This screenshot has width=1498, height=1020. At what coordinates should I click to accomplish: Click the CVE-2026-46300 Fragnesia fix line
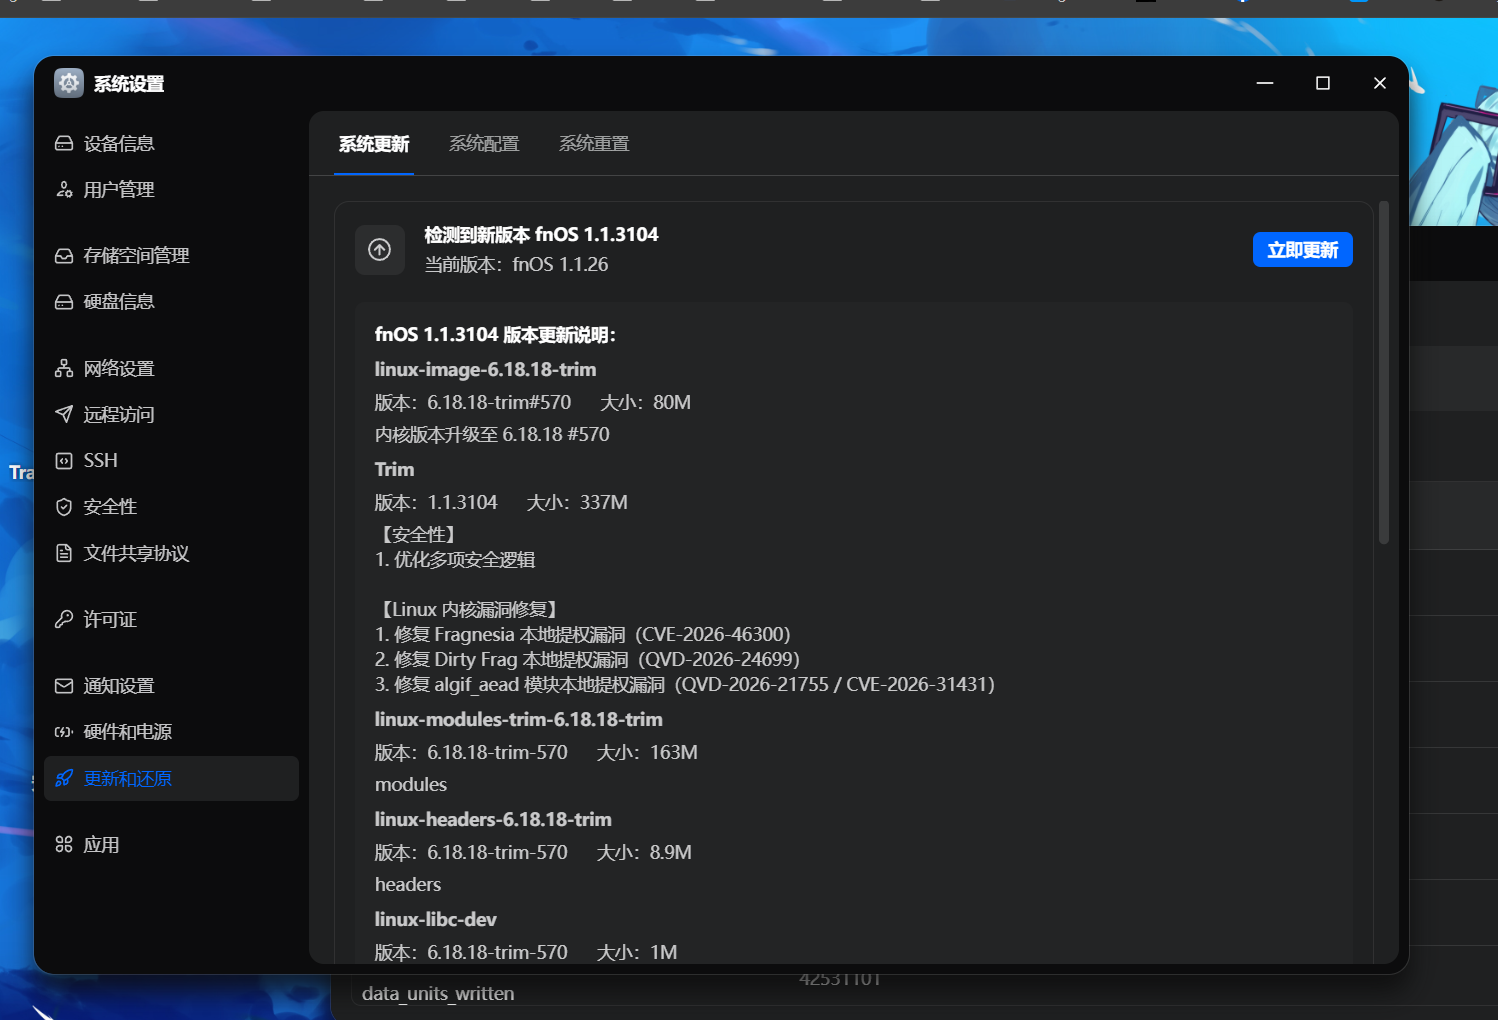(x=583, y=634)
